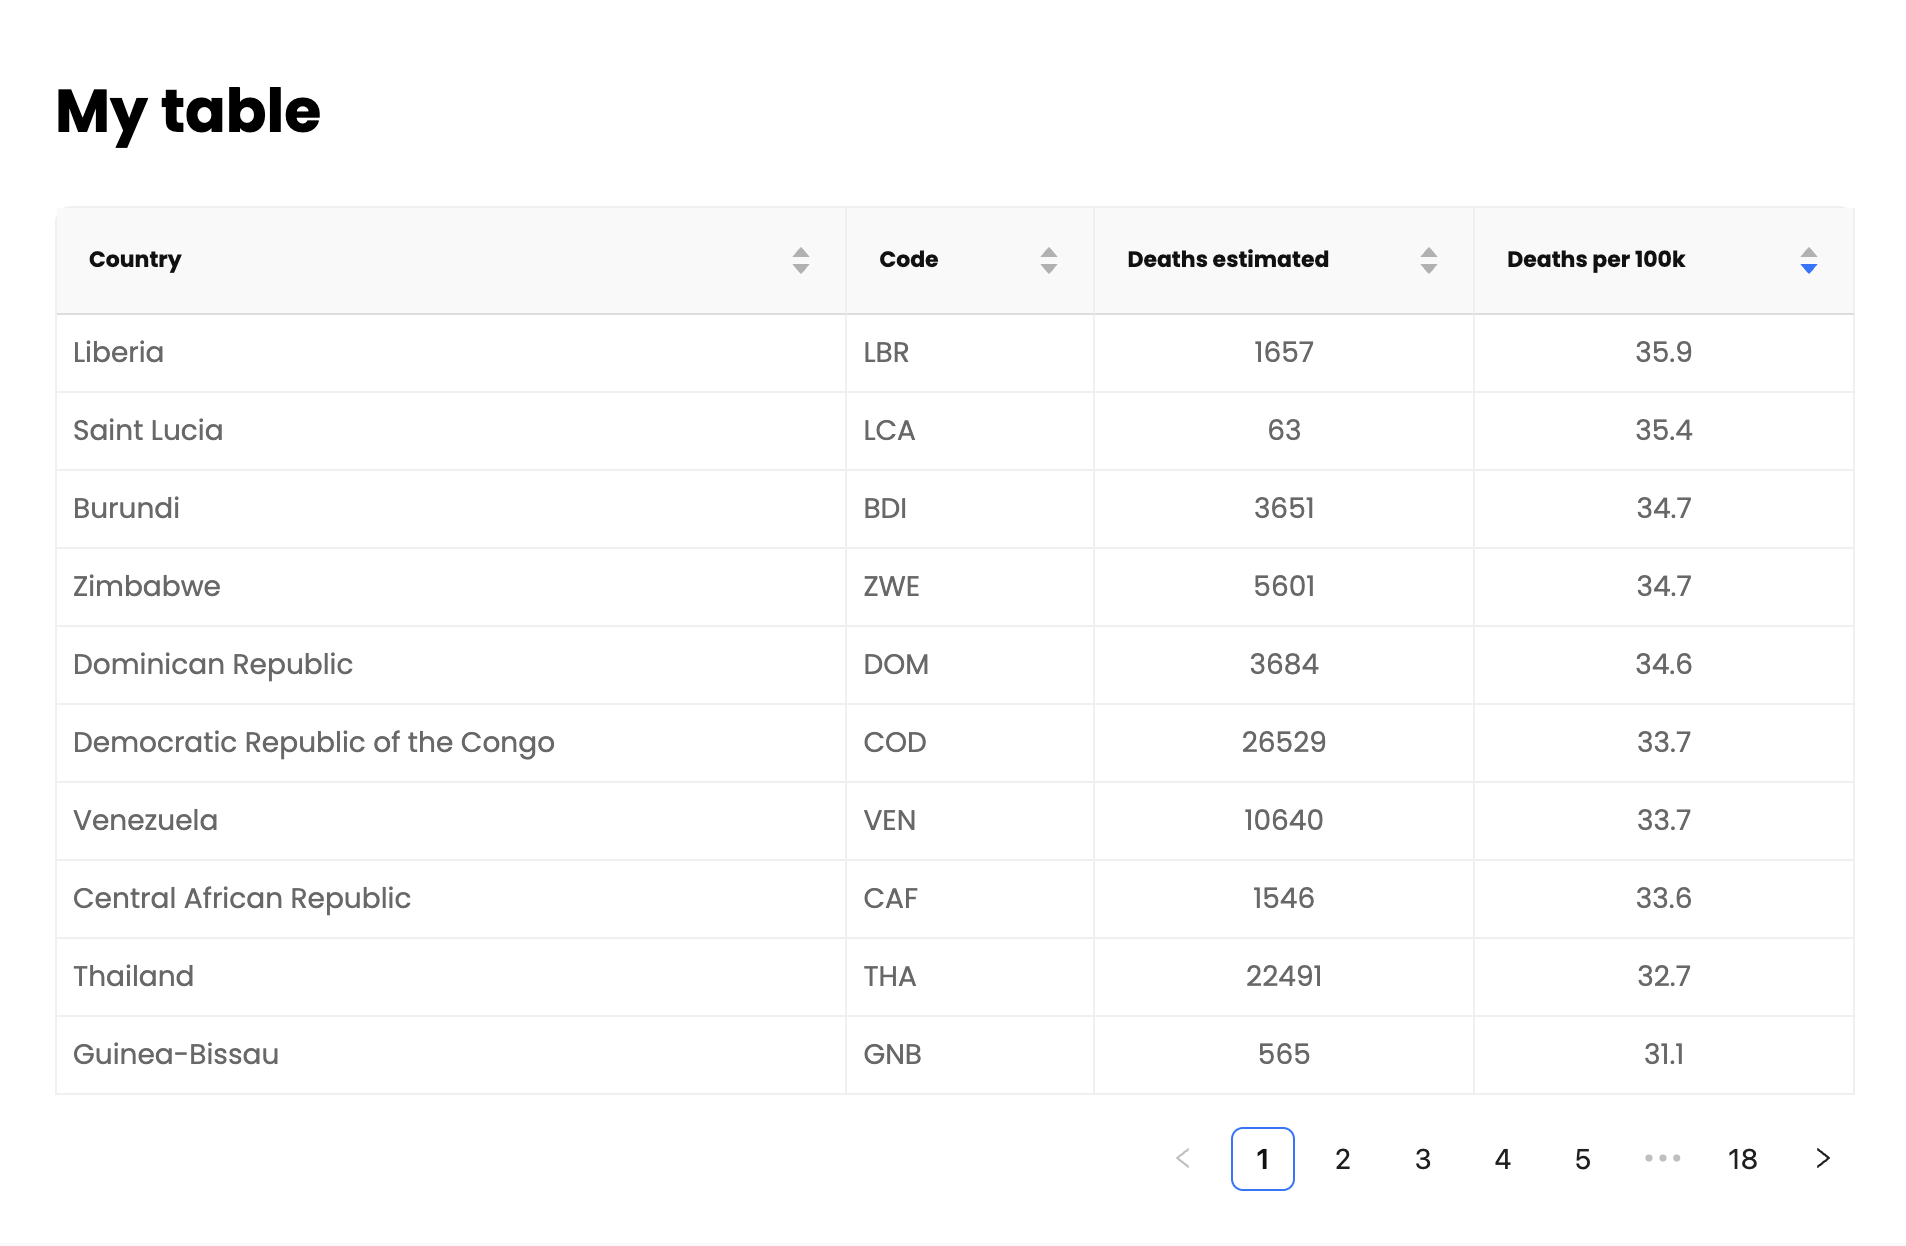Click Venezuela's deaths estimated value 10640
This screenshot has height=1246, width=1906.
pyautogui.click(x=1283, y=821)
